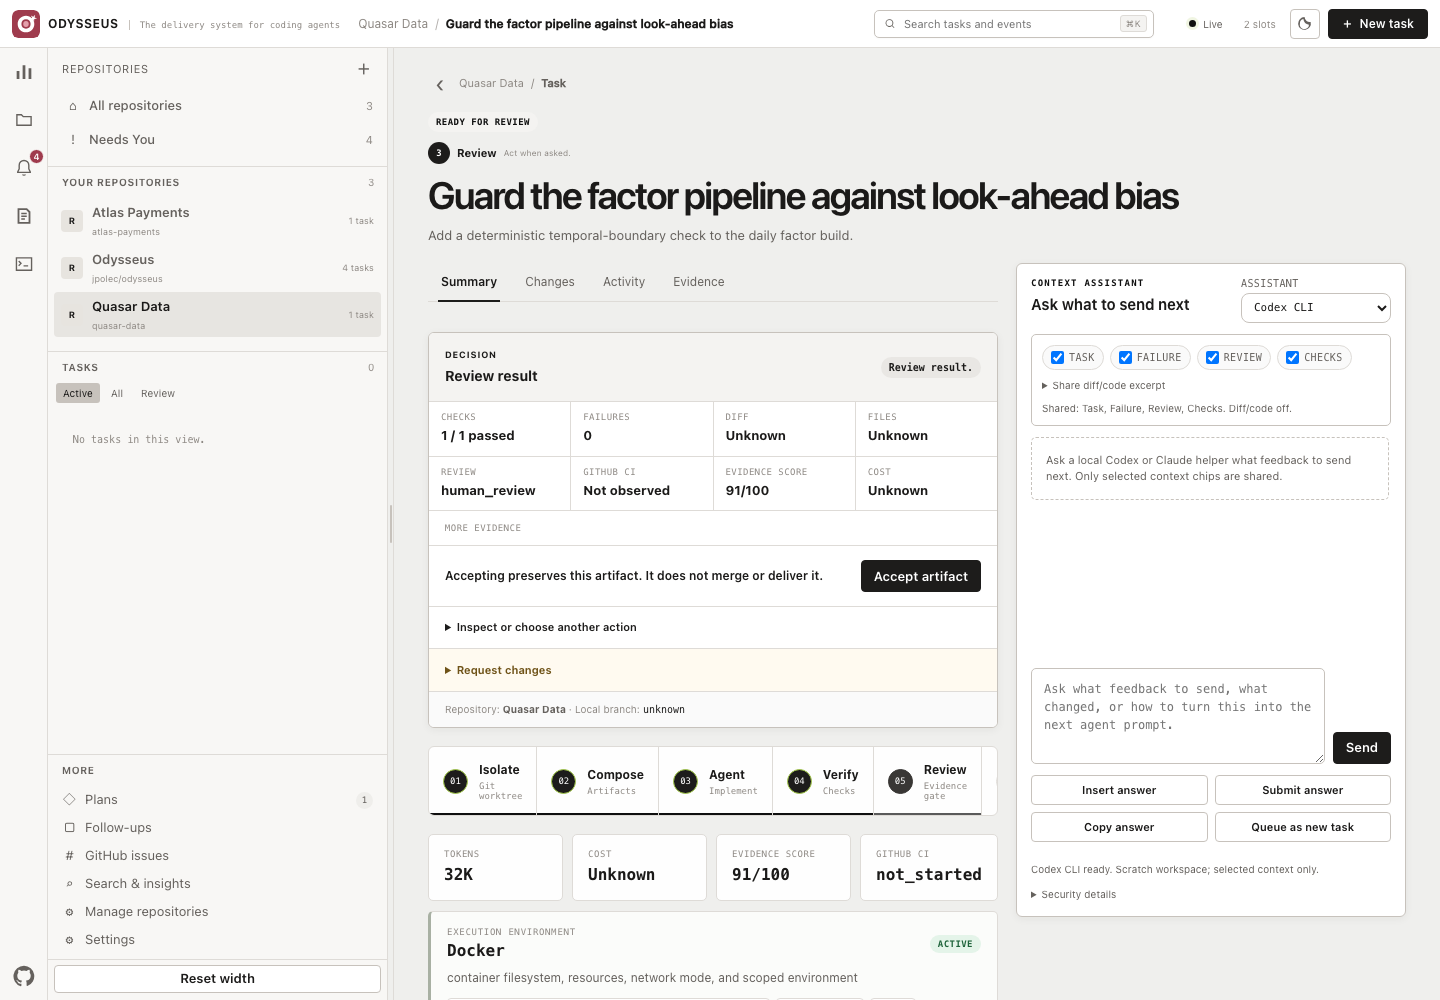This screenshot has width=1440, height=1000.
Task: Expand Security details
Action: click(x=1074, y=895)
